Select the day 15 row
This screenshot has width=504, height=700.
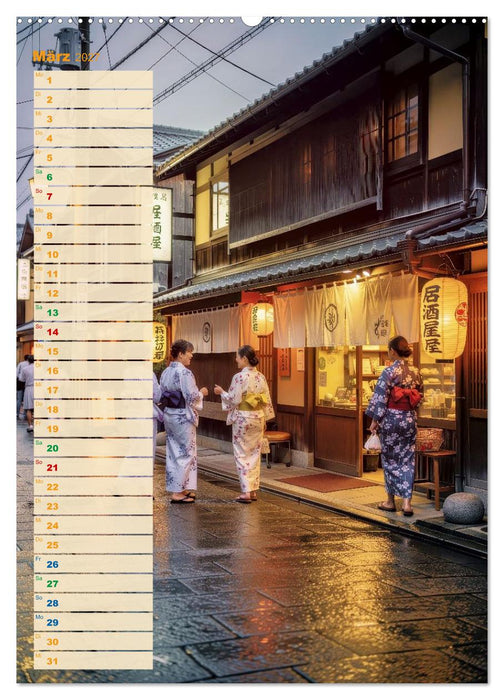coord(93,351)
